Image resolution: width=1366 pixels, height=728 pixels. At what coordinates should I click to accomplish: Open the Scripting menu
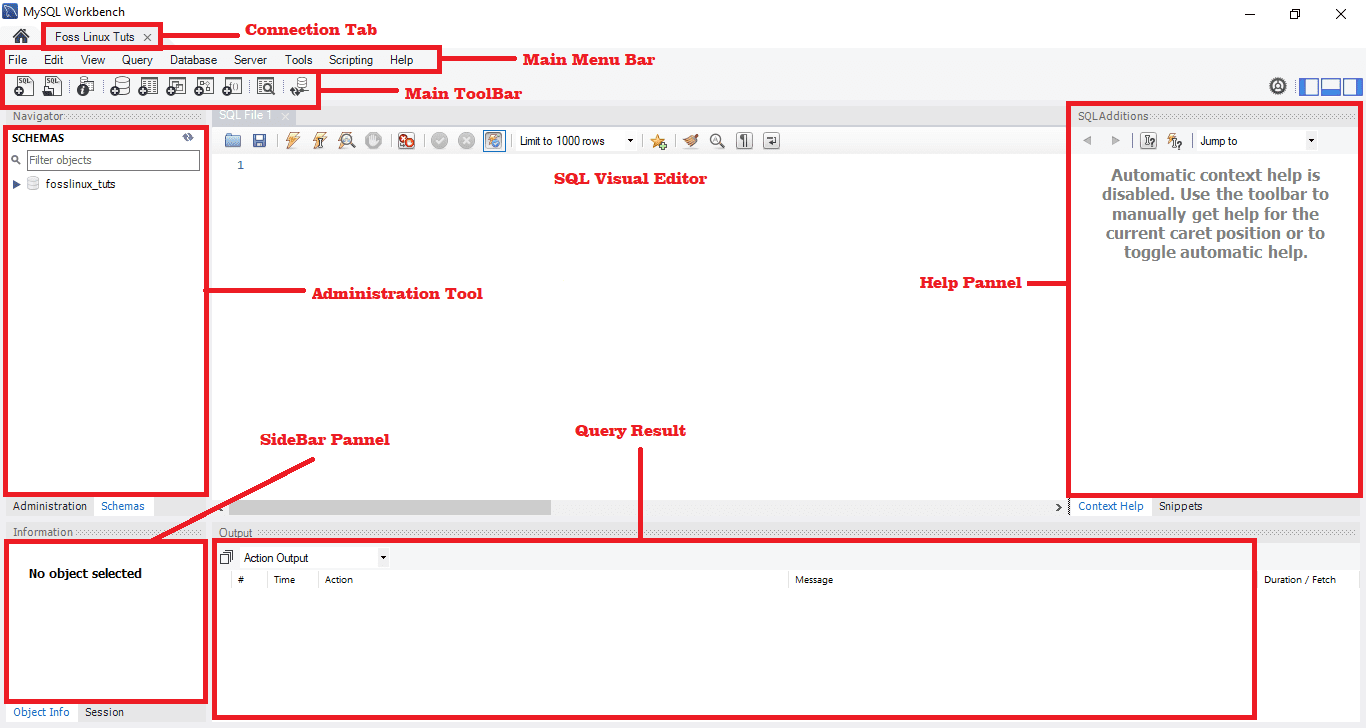pyautogui.click(x=351, y=60)
